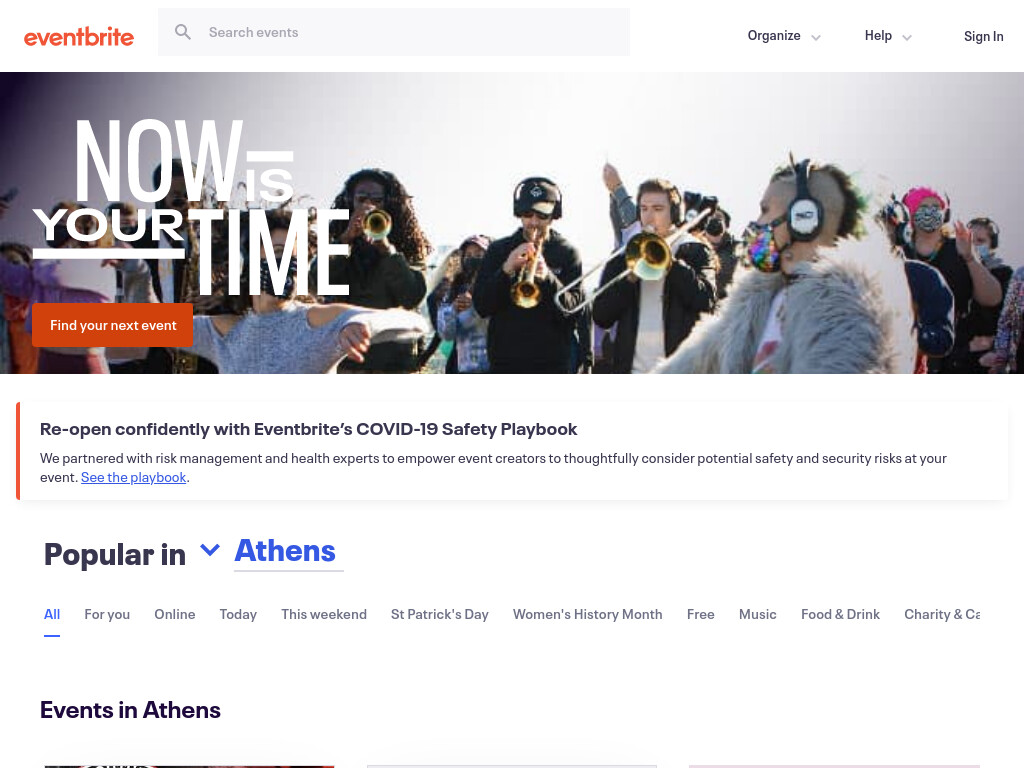Select the This weekend tab
Viewport: 1024px width, 768px height.
click(x=324, y=615)
